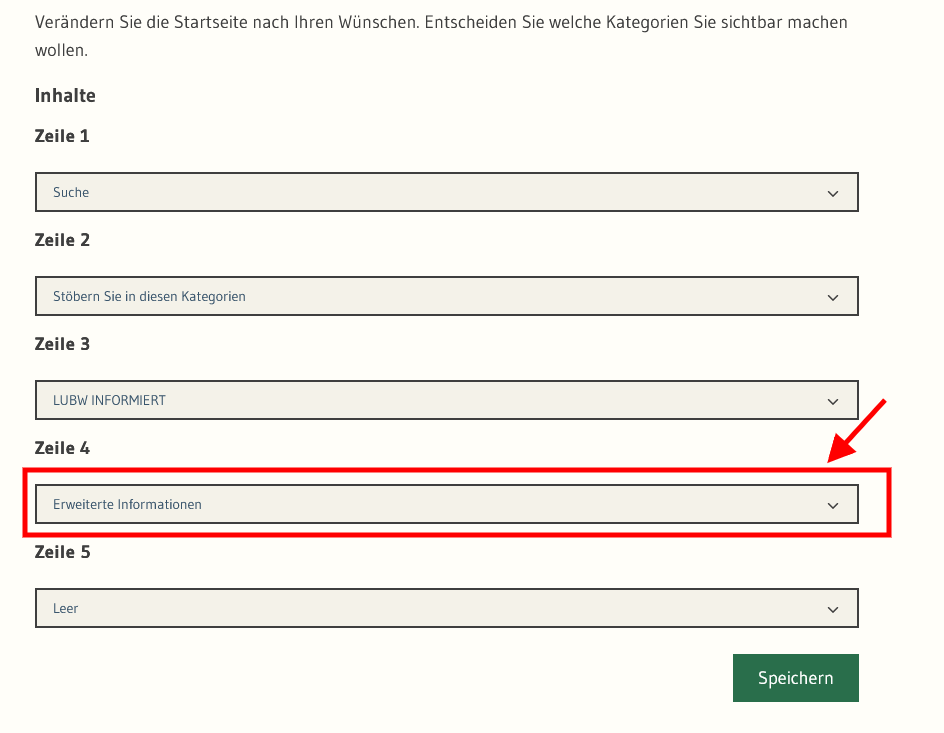Click the down arrow inside the Zeile 1 field
The height and width of the screenshot is (733, 944).
[x=833, y=192]
